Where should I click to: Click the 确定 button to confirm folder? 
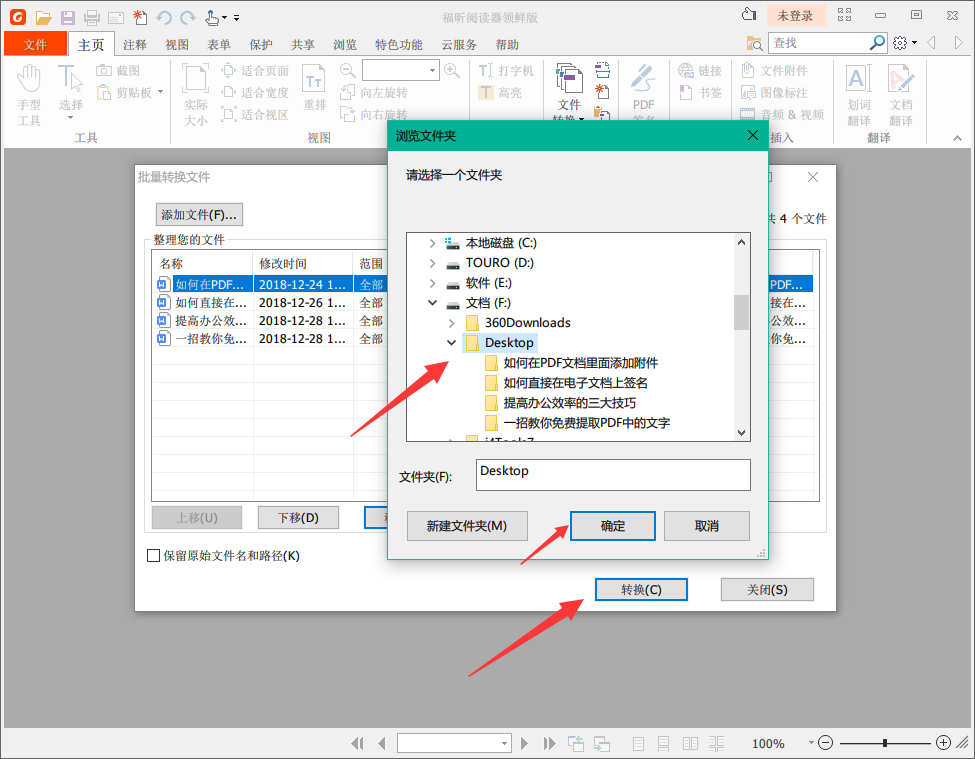tap(612, 525)
